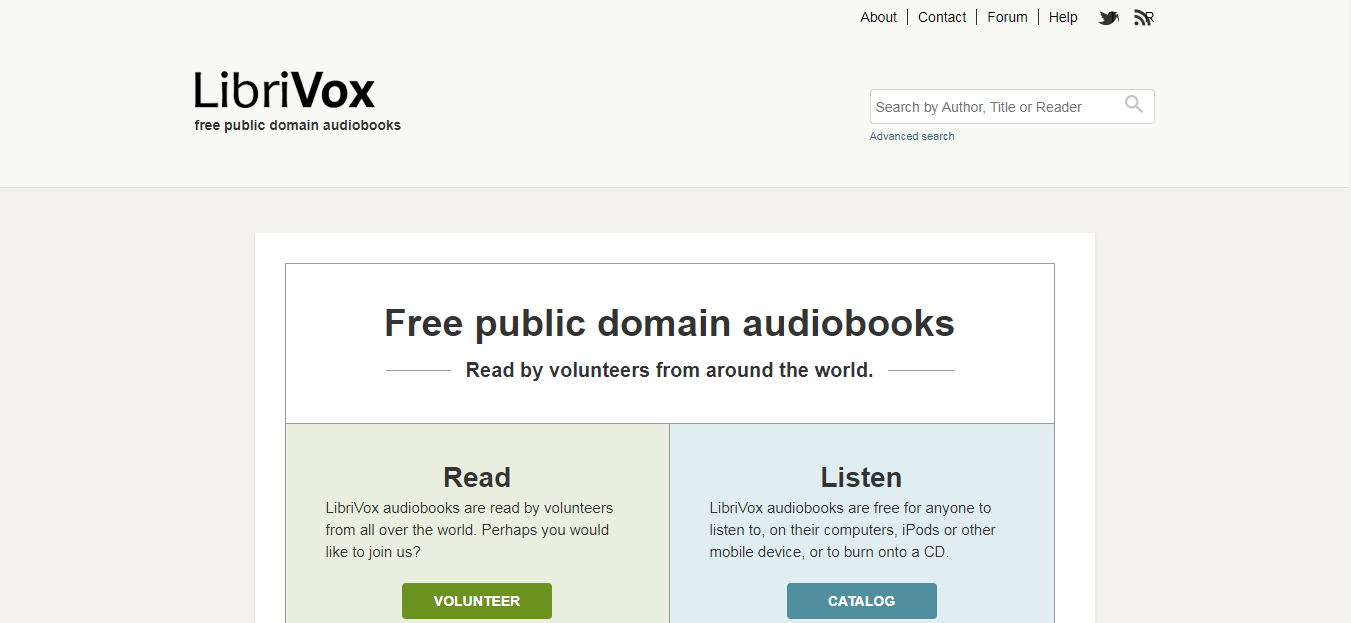This screenshot has height=623, width=1351.
Task: Focus the Search by Author, Title or Reader field
Action: [1012, 107]
